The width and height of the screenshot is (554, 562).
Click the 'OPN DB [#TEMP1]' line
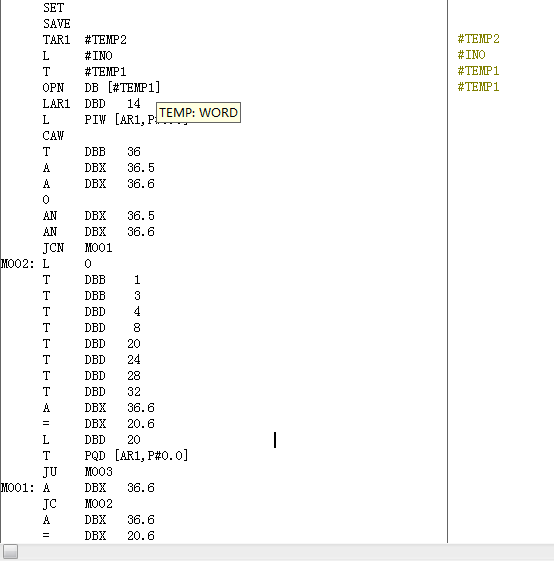pos(101,88)
